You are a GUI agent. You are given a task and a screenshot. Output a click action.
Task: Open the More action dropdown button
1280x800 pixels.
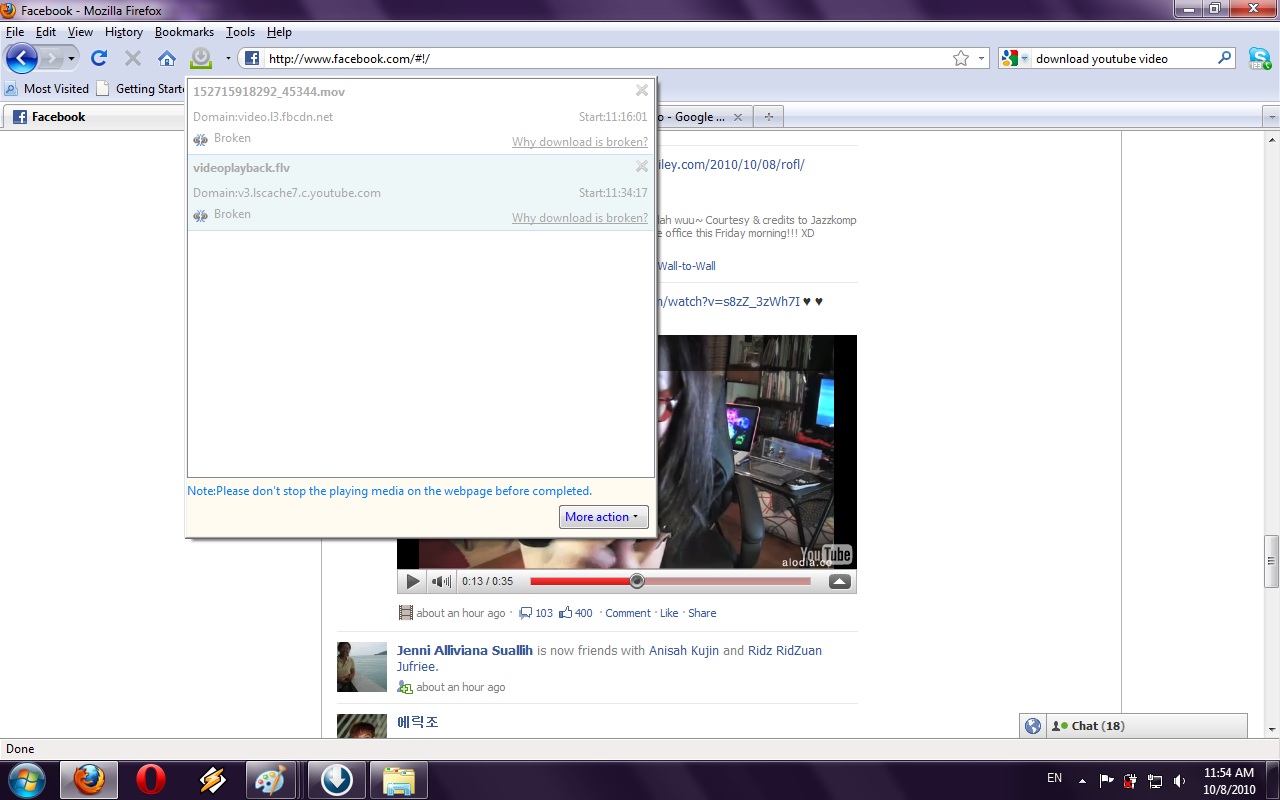pyautogui.click(x=604, y=517)
